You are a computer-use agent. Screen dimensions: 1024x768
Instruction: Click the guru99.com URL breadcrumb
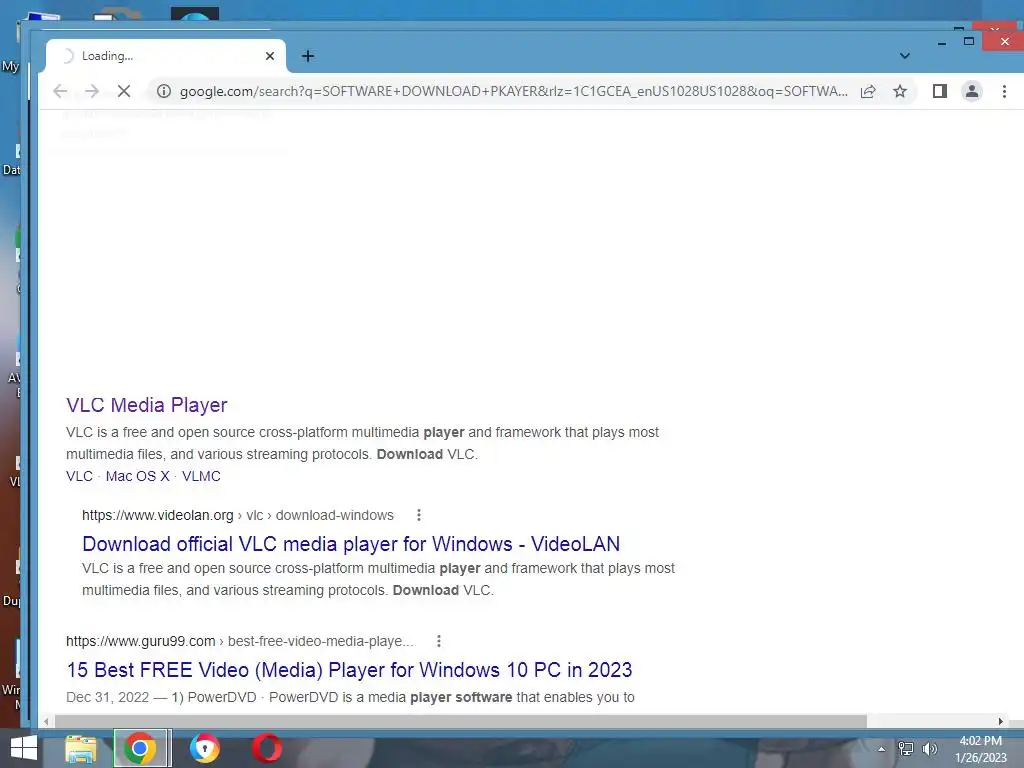240,641
